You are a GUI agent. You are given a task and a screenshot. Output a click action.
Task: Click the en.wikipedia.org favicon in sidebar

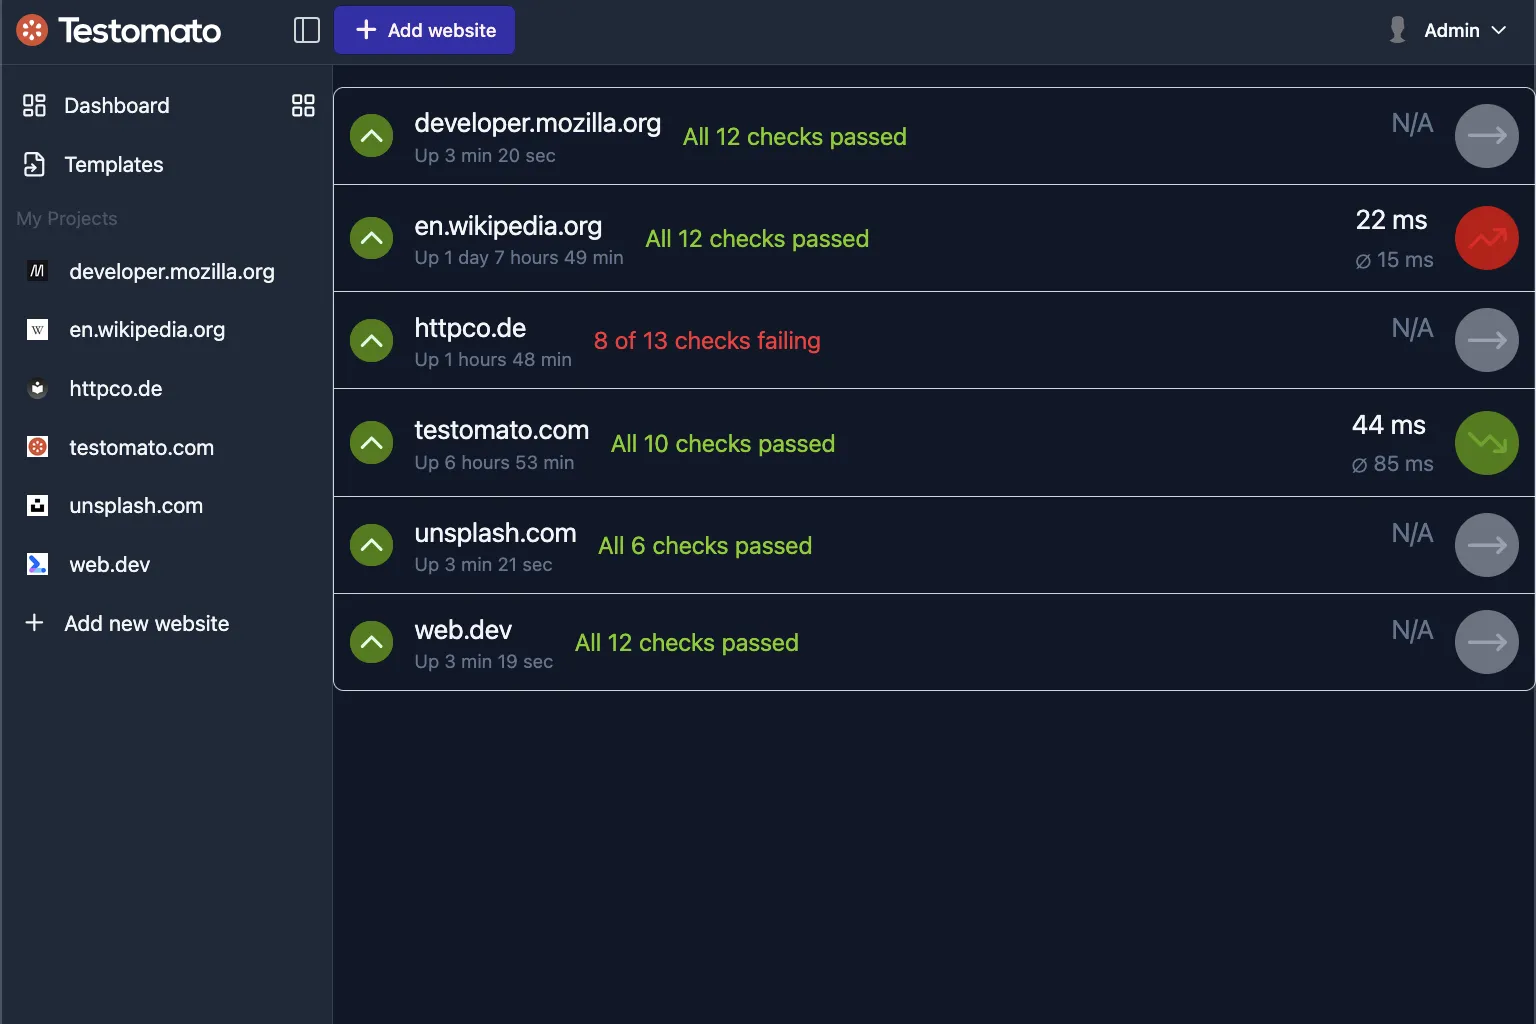[37, 330]
